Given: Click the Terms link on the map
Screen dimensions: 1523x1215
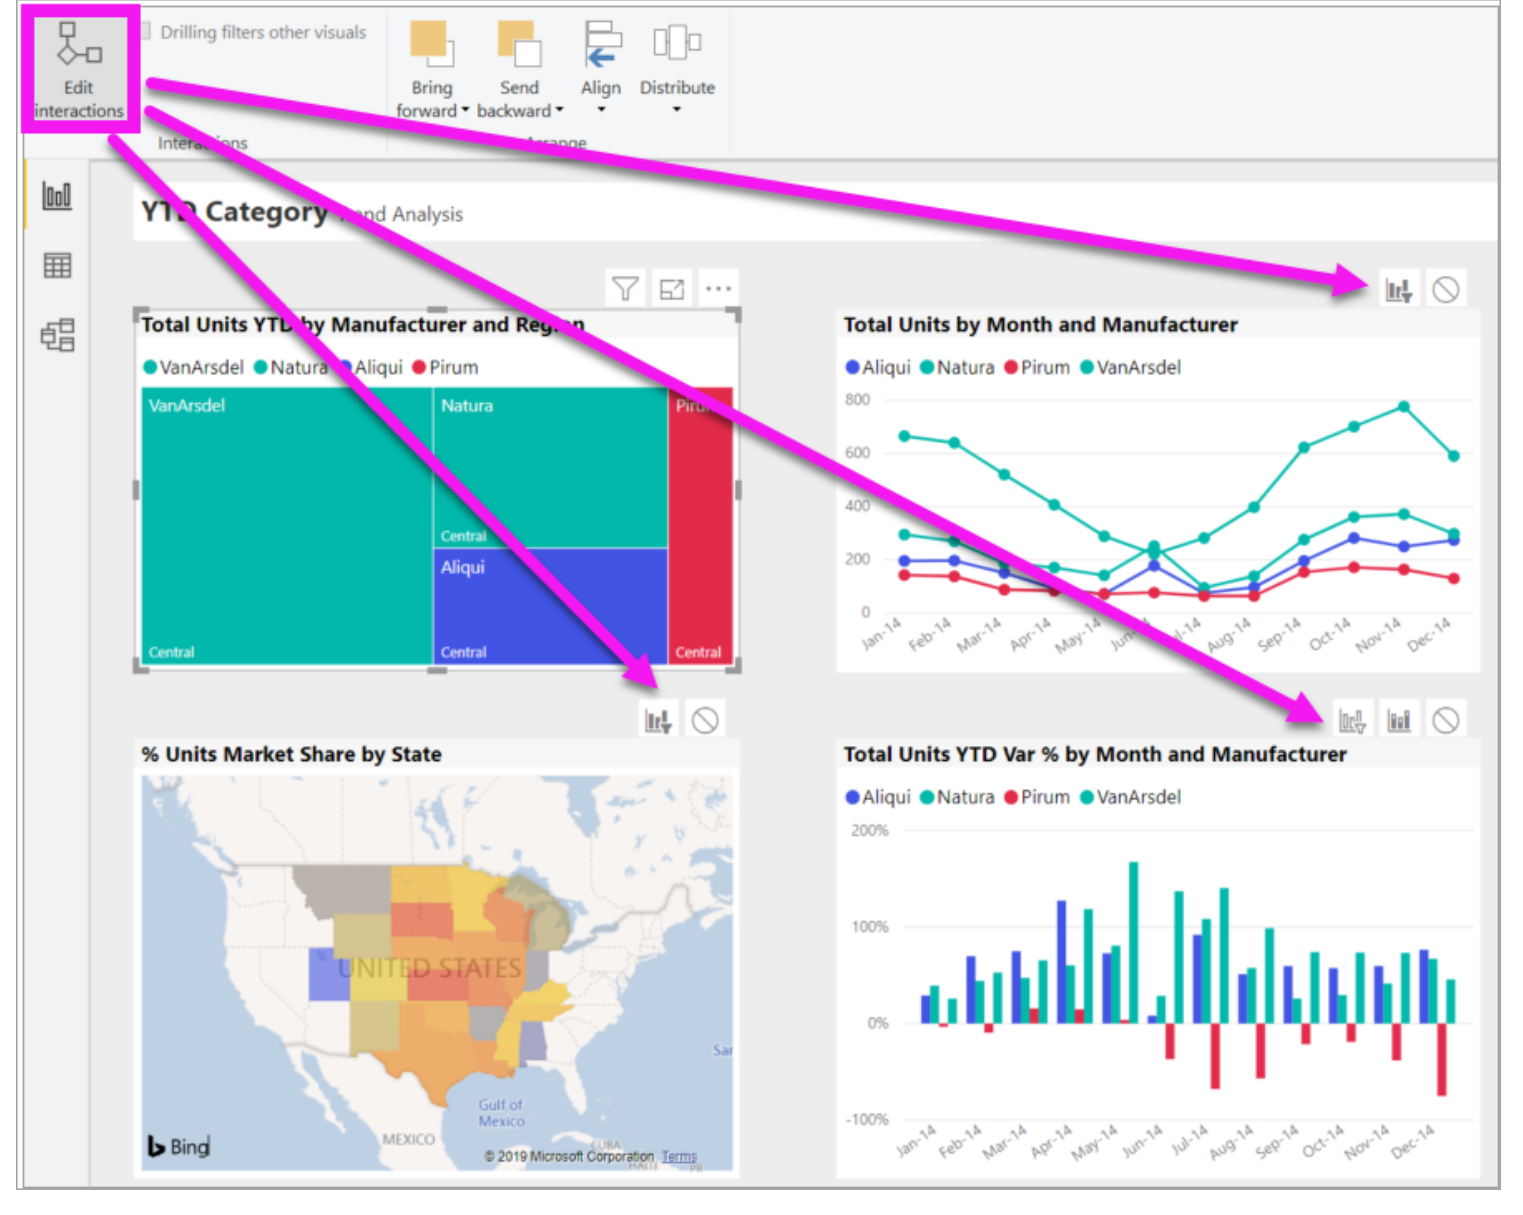Looking at the screenshot, I should click(x=679, y=1157).
